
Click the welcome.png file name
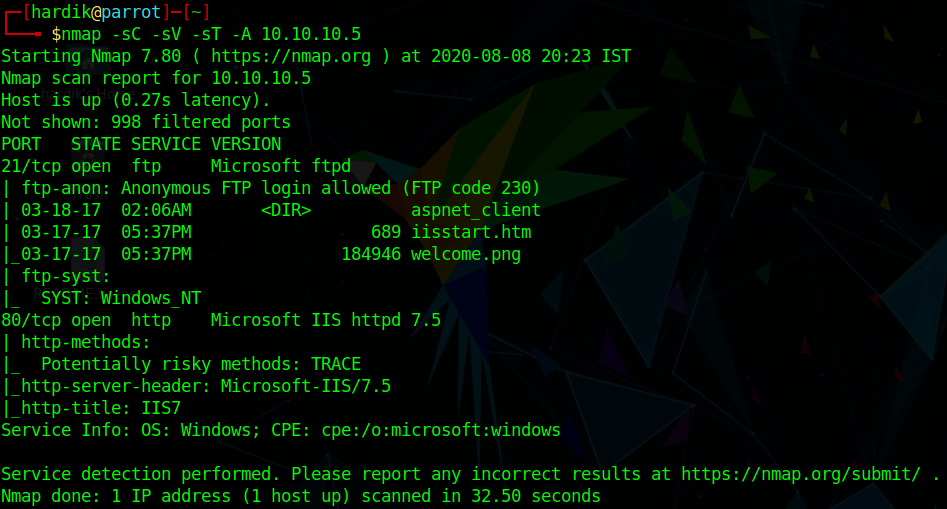(465, 254)
